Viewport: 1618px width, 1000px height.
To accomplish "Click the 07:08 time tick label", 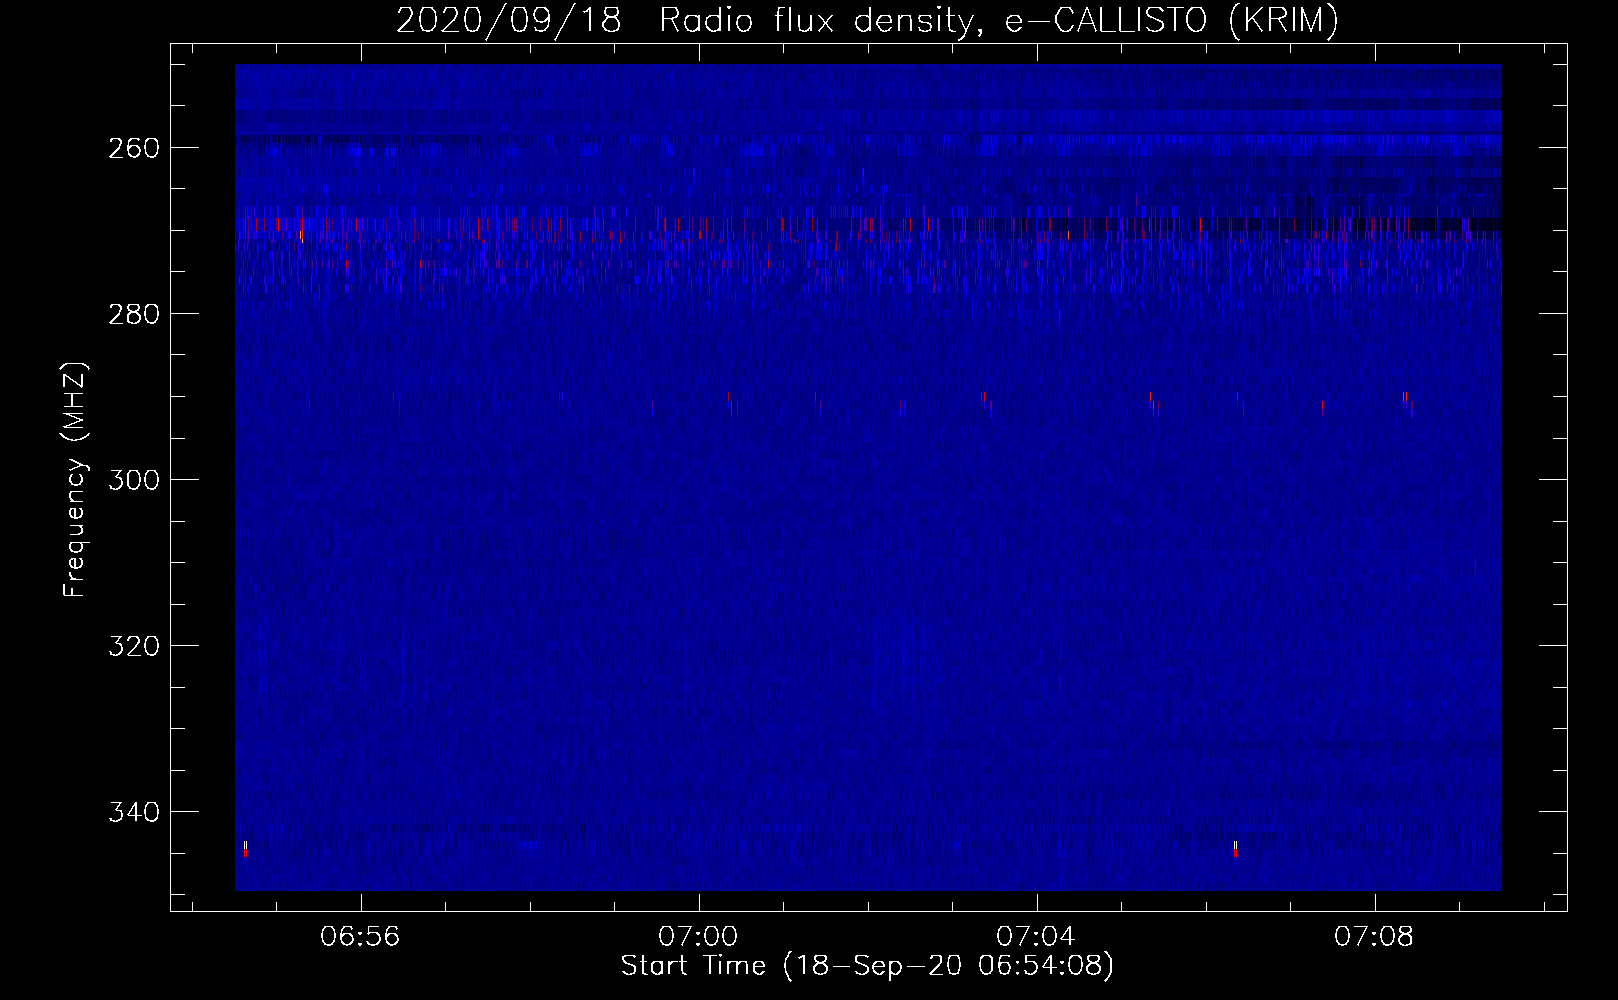I will [x=1374, y=937].
